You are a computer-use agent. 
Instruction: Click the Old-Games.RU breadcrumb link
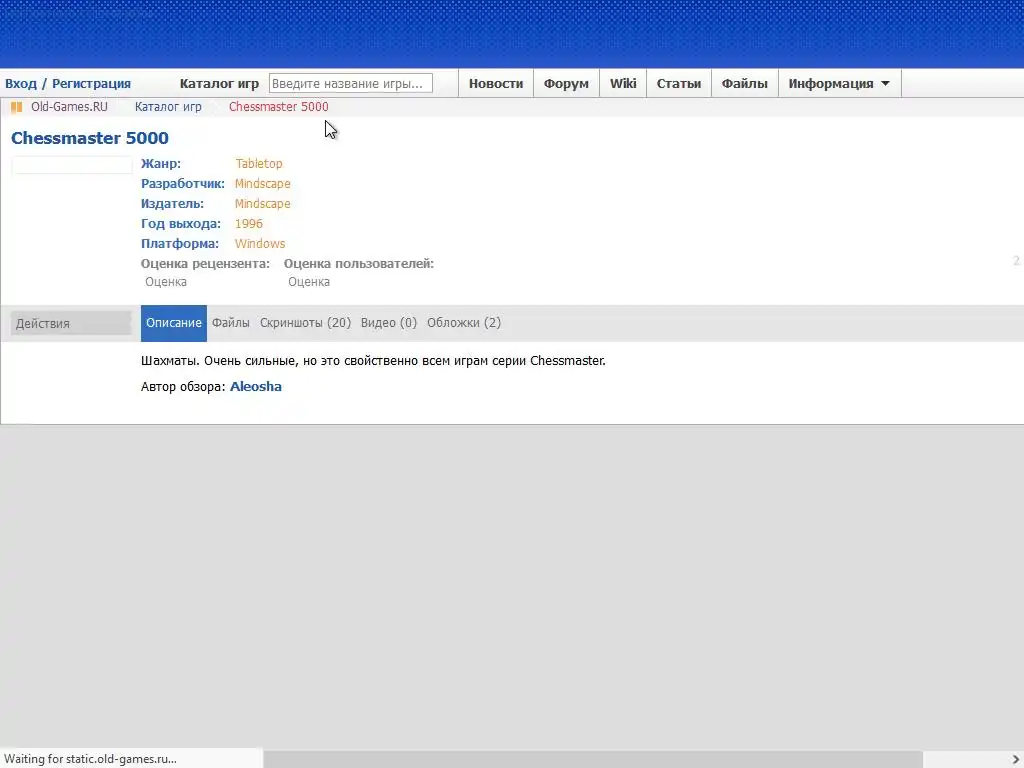[x=69, y=106]
